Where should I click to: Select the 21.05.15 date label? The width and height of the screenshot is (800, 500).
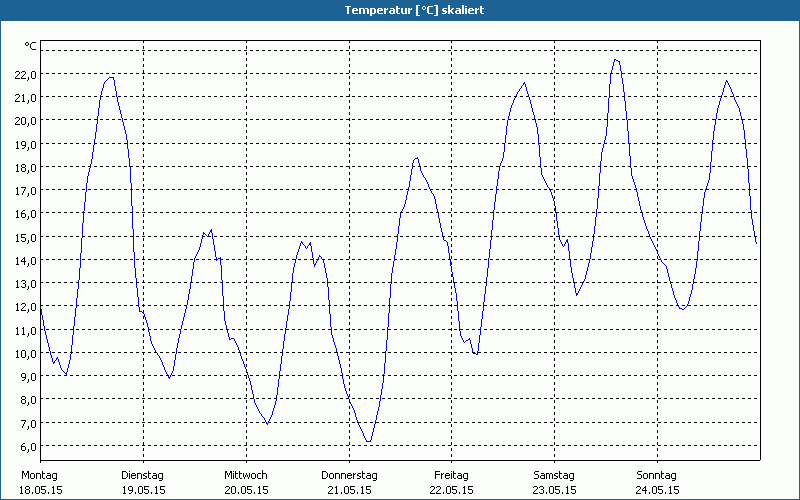coord(349,490)
